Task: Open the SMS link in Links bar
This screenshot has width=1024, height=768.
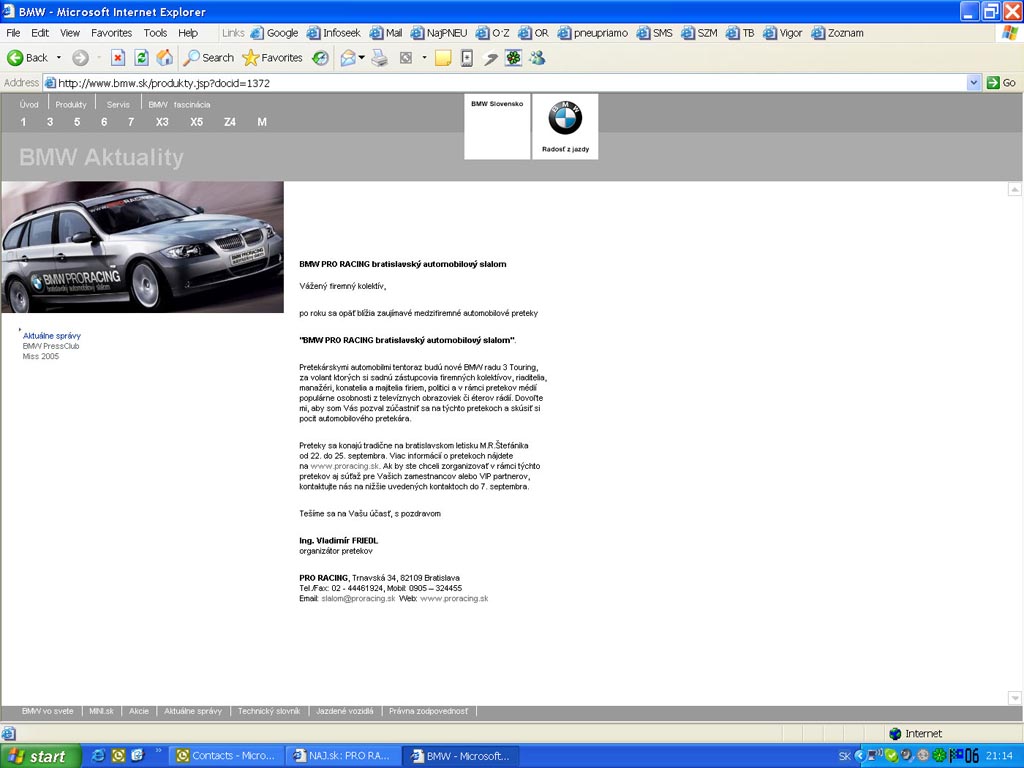Action: [x=655, y=33]
